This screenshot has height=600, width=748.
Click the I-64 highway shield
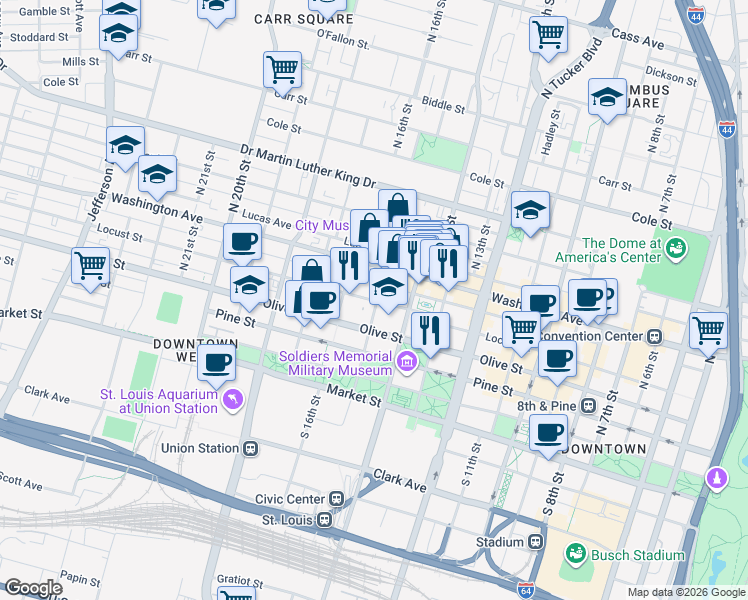pyautogui.click(x=526, y=591)
